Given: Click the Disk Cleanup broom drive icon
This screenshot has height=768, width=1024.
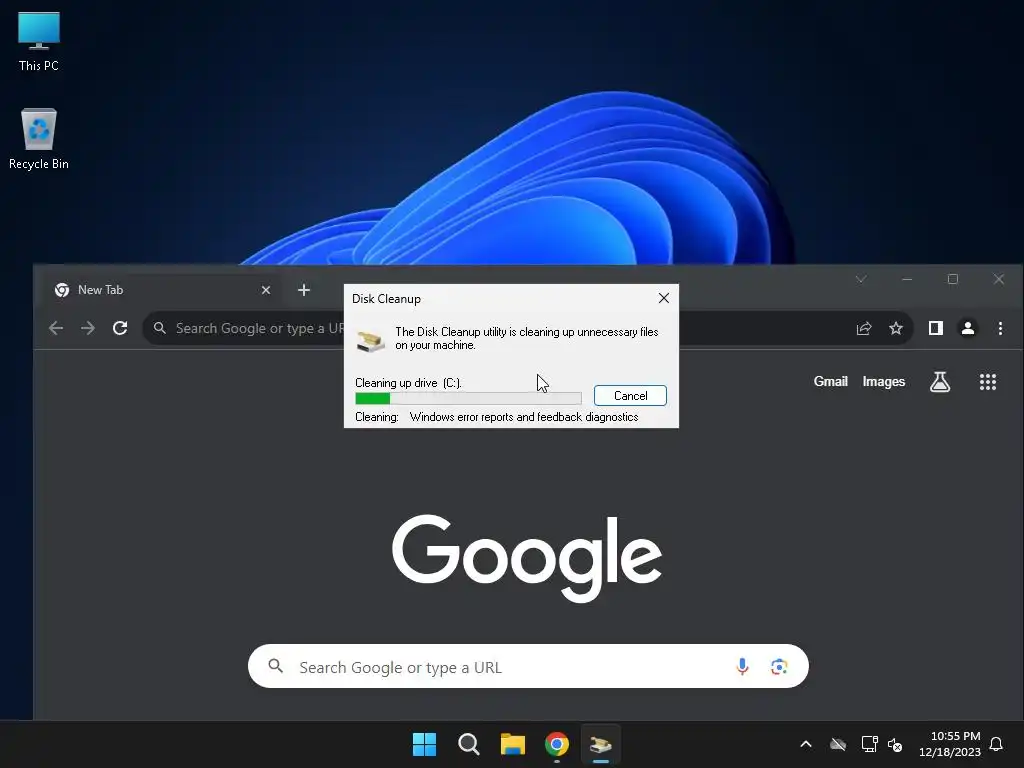Looking at the screenshot, I should point(370,342).
